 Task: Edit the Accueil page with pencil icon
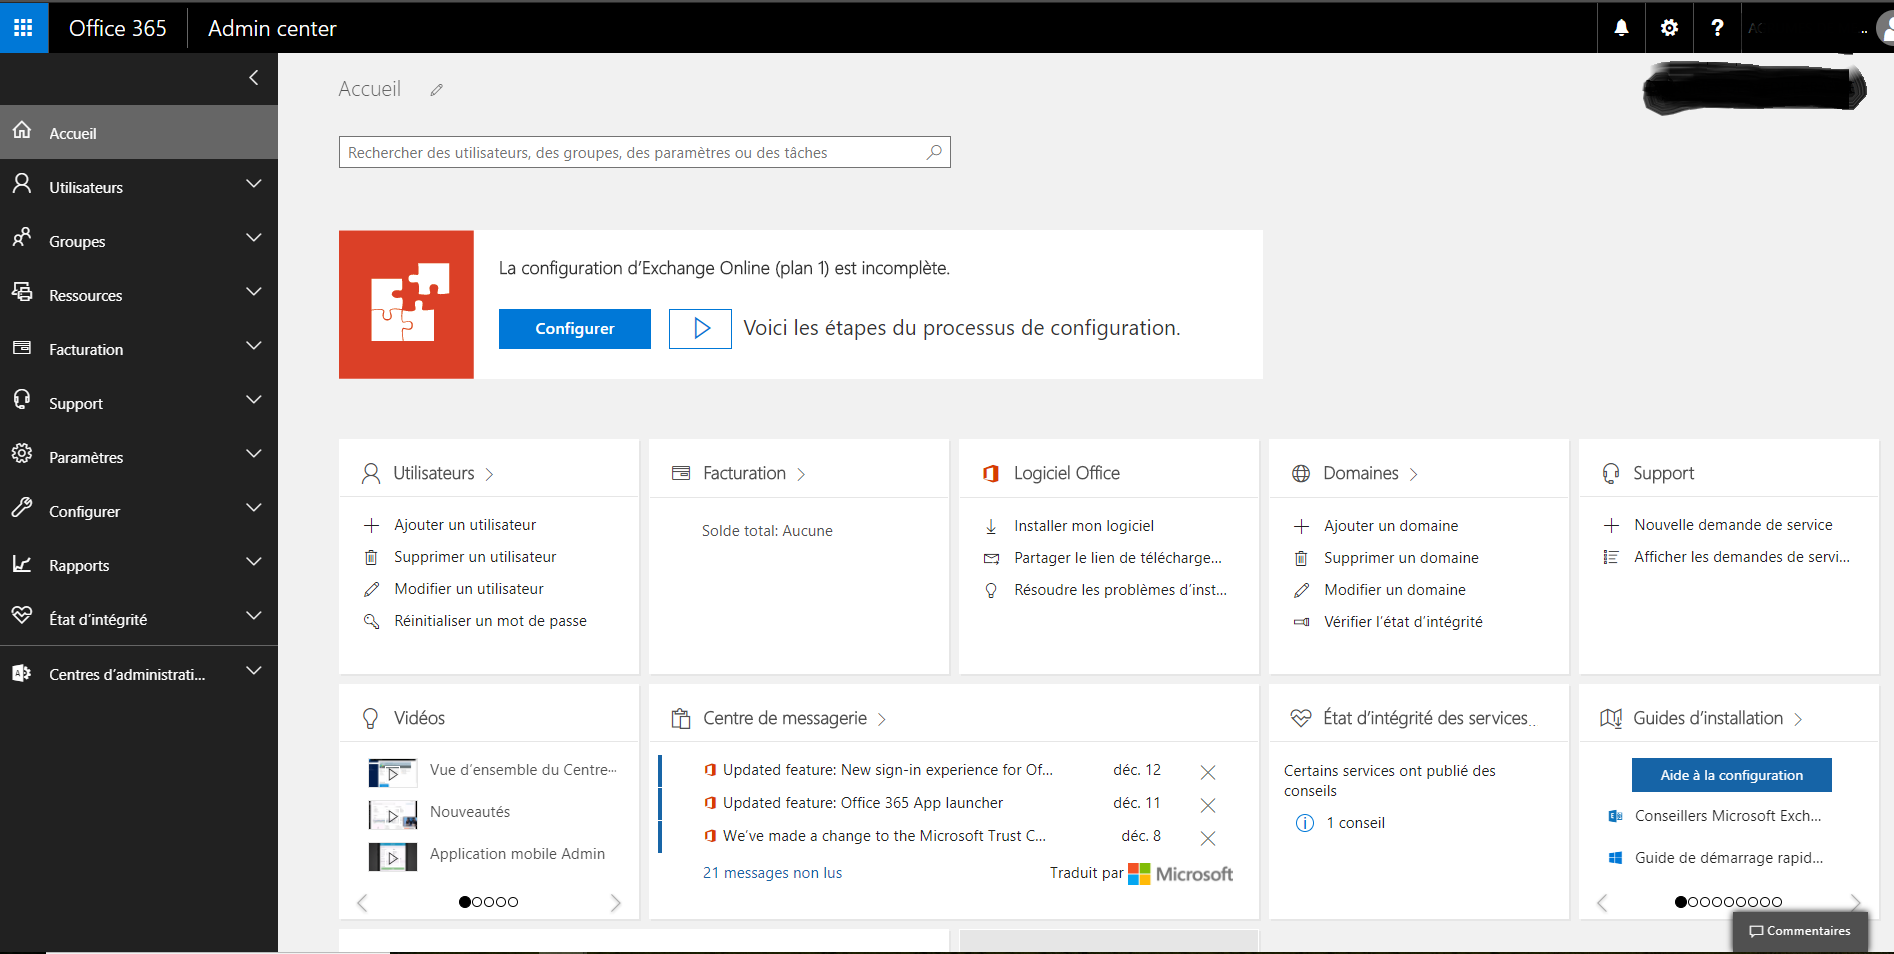tap(437, 90)
